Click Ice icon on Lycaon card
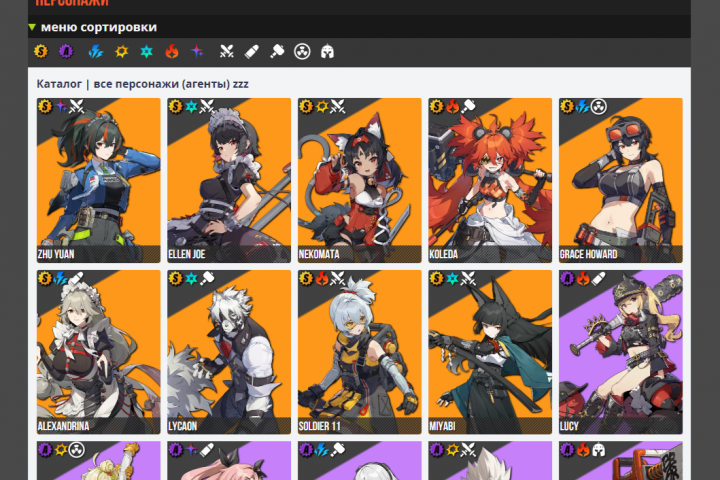 (191, 278)
